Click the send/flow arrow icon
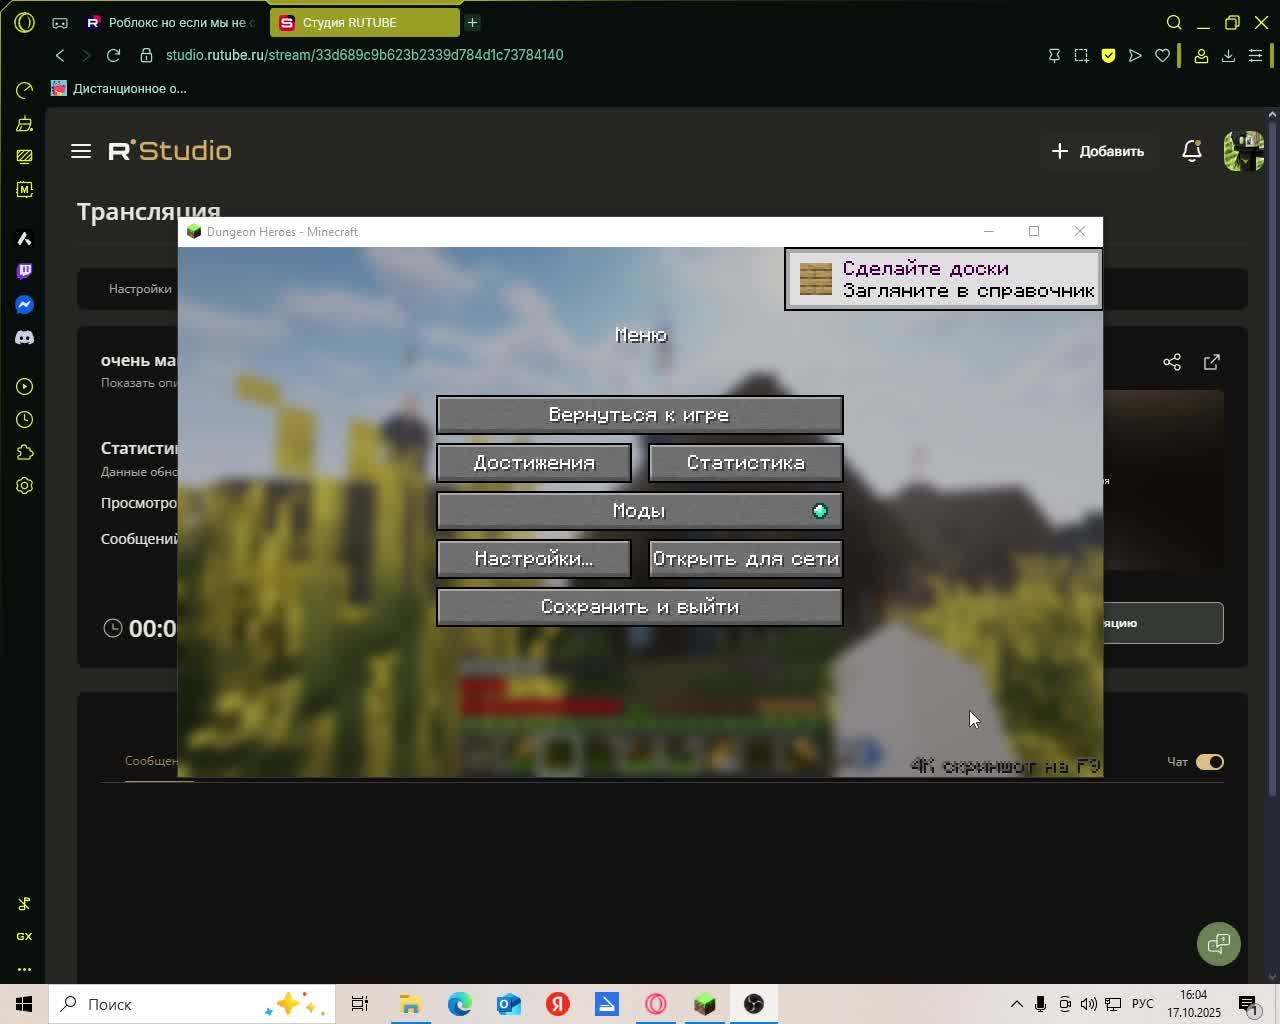 pos(1135,55)
